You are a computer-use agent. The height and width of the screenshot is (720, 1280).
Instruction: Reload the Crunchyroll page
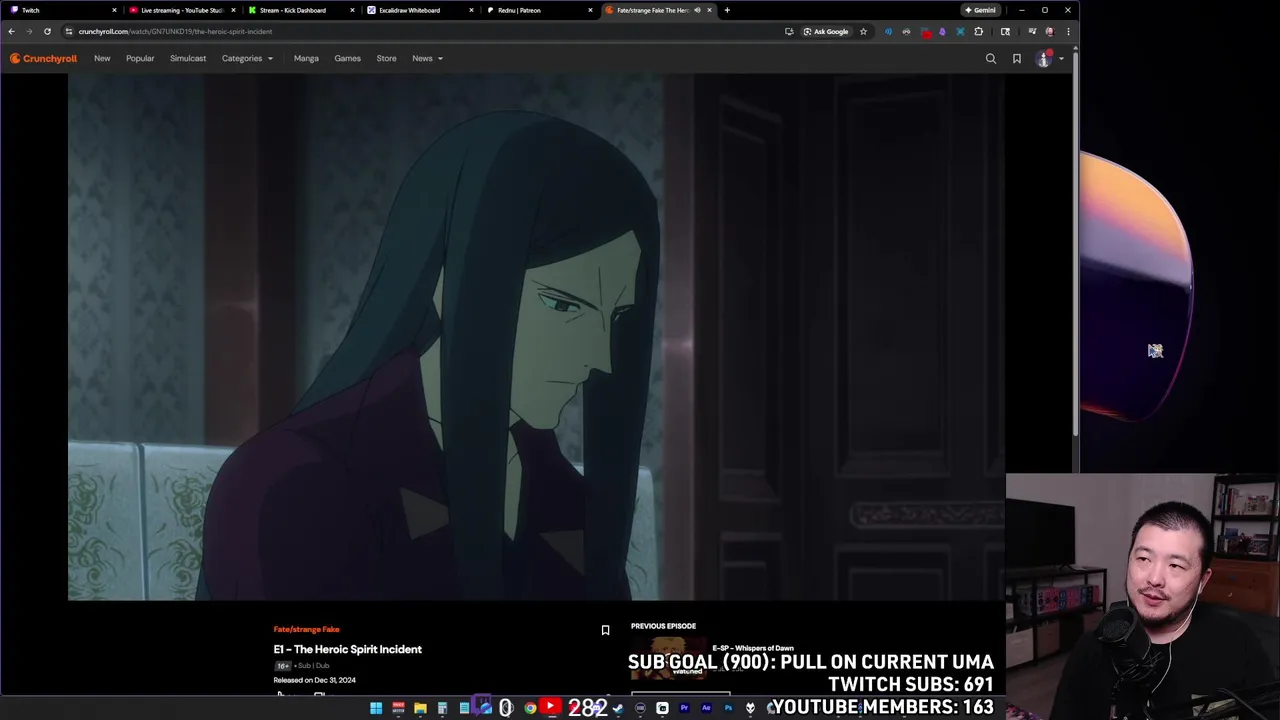[47, 31]
